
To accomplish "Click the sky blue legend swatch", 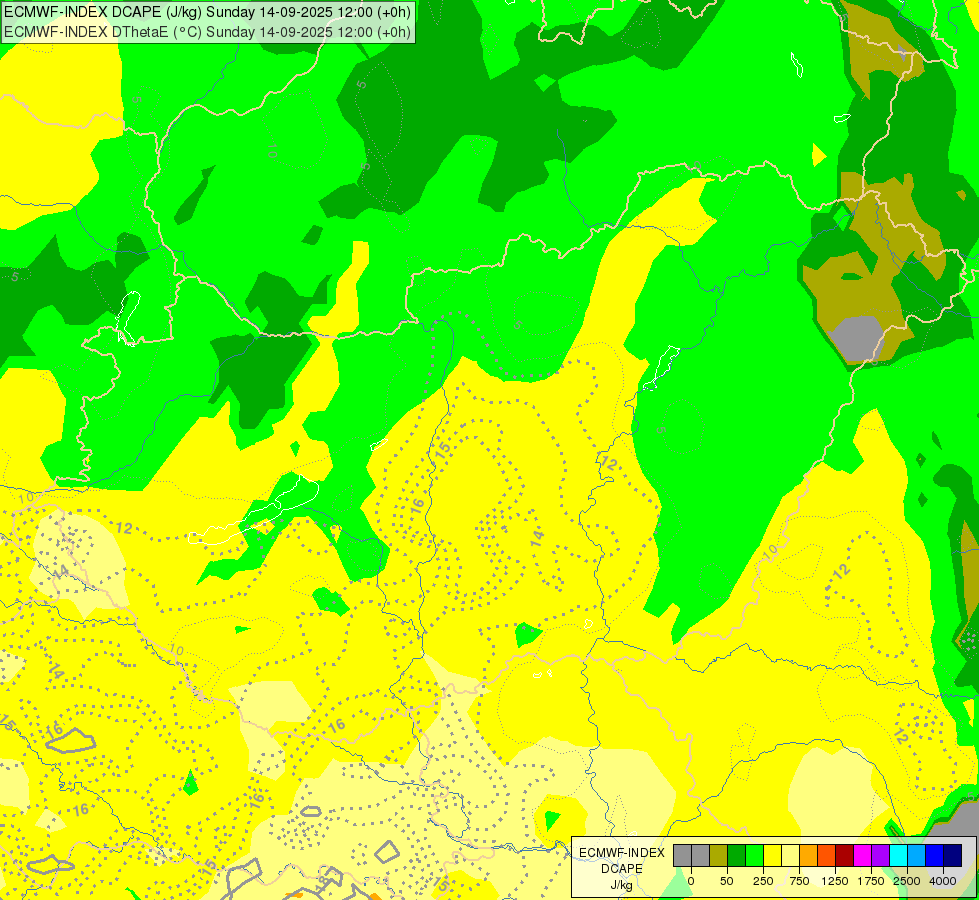I will (917, 855).
